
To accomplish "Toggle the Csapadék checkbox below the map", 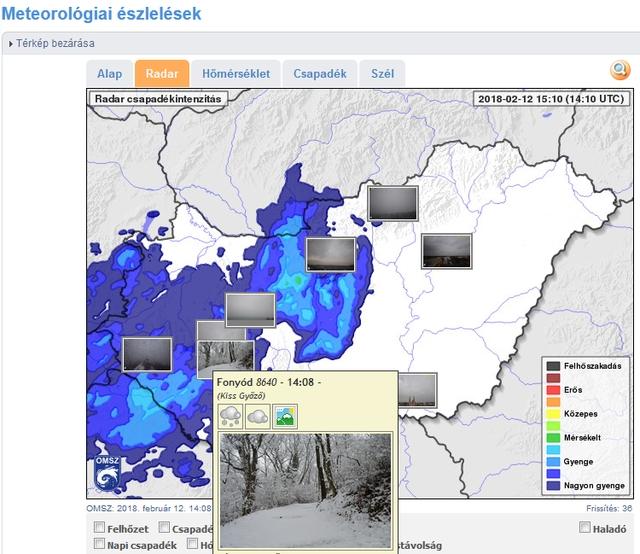I will pyautogui.click(x=164, y=527).
